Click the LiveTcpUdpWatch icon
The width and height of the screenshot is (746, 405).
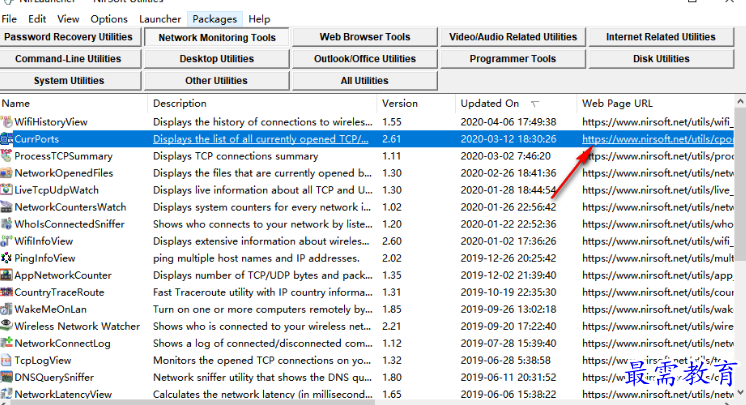pos(6,190)
